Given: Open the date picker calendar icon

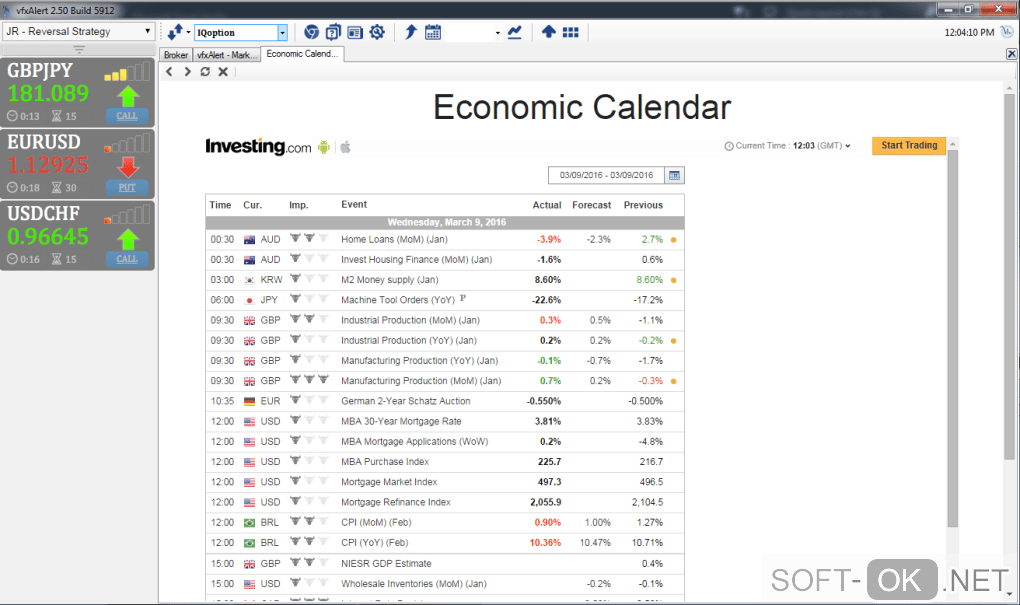Looking at the screenshot, I should 674,175.
